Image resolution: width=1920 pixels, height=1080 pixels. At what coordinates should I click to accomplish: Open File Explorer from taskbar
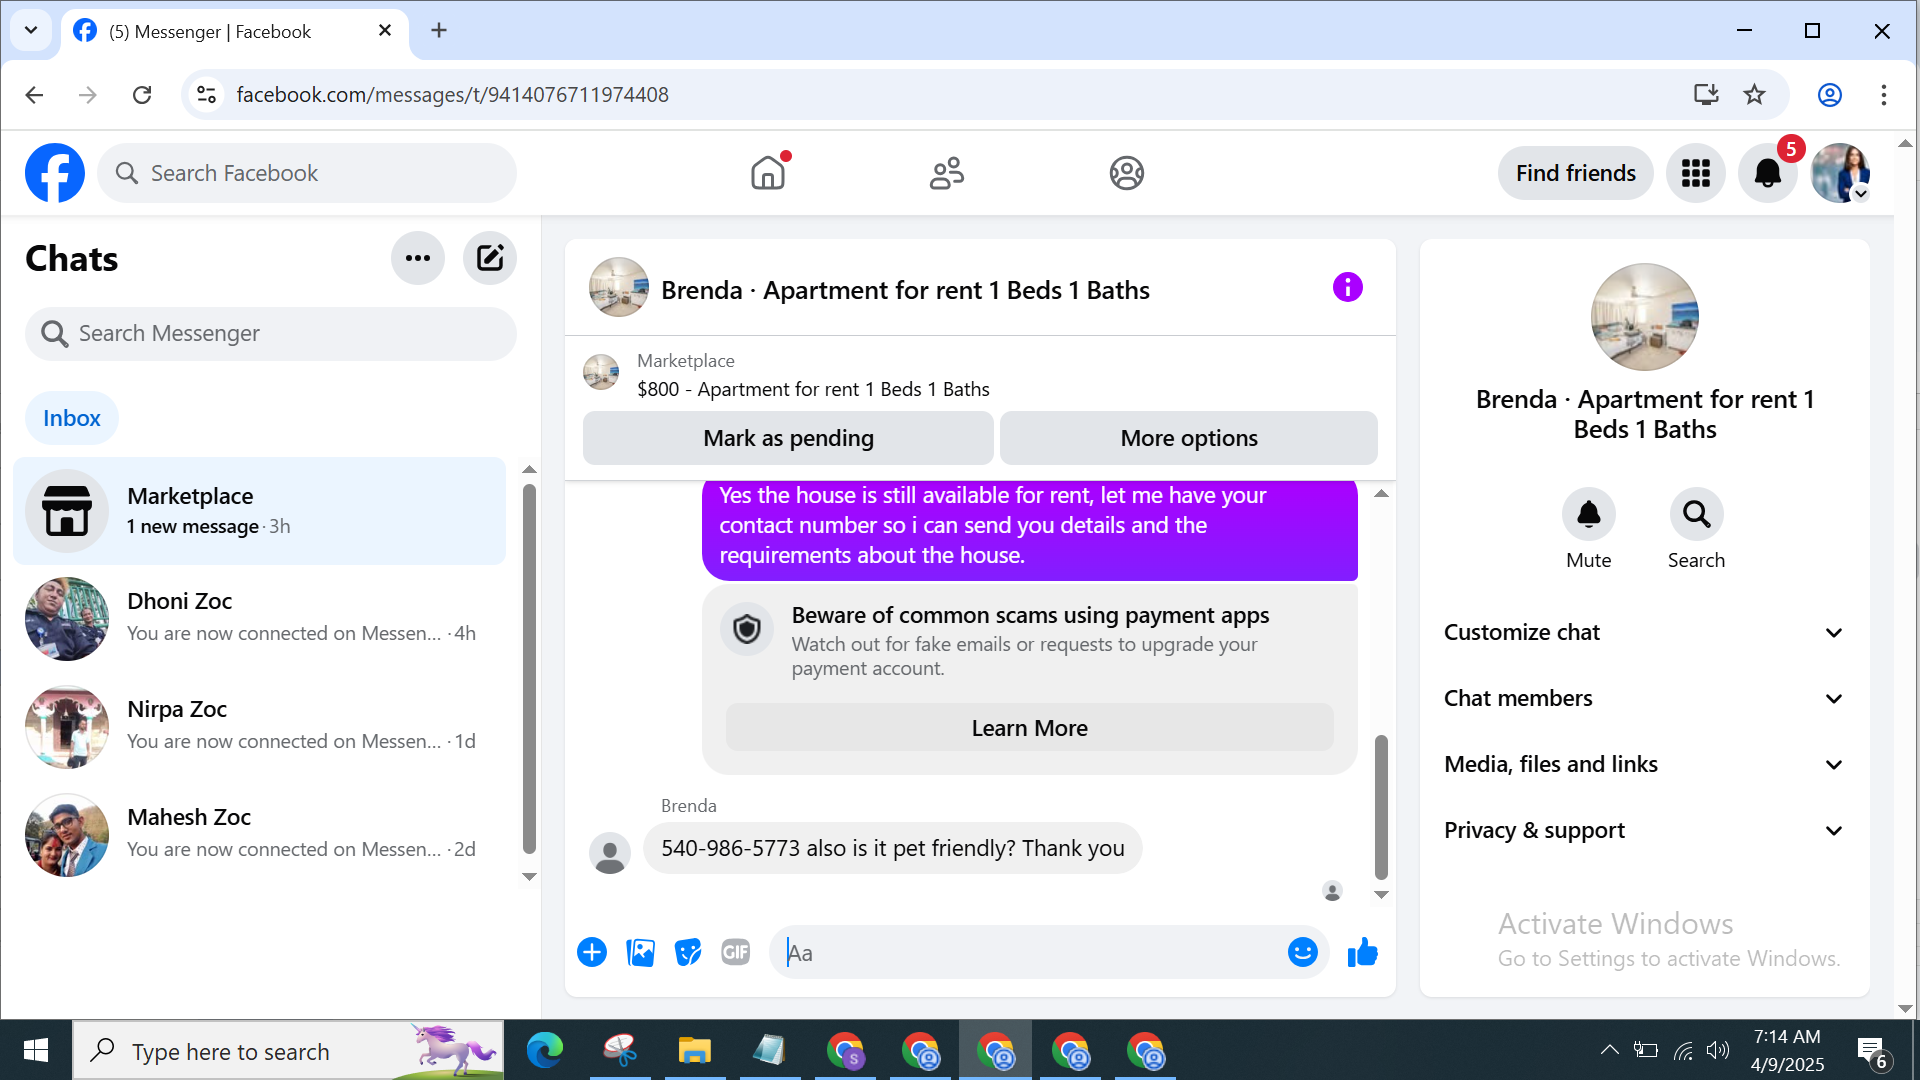click(695, 1050)
